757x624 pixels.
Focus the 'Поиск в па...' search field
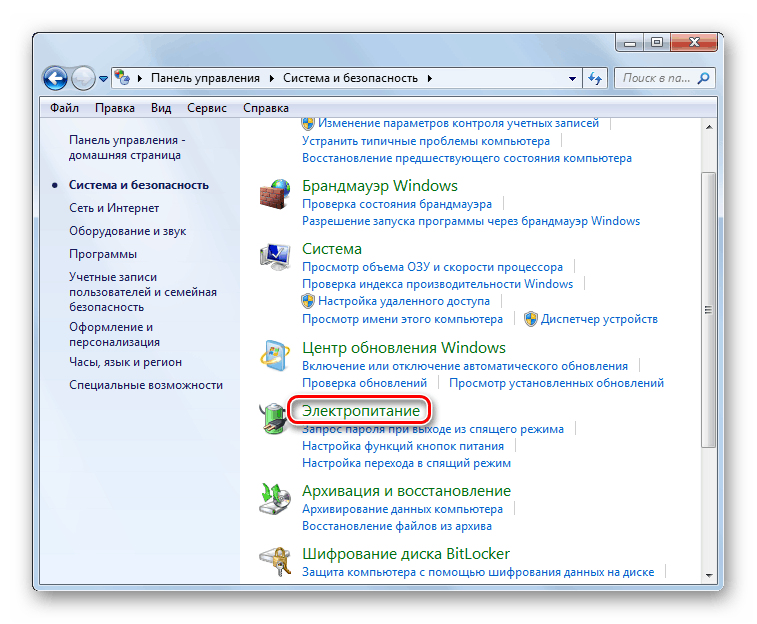coord(664,78)
